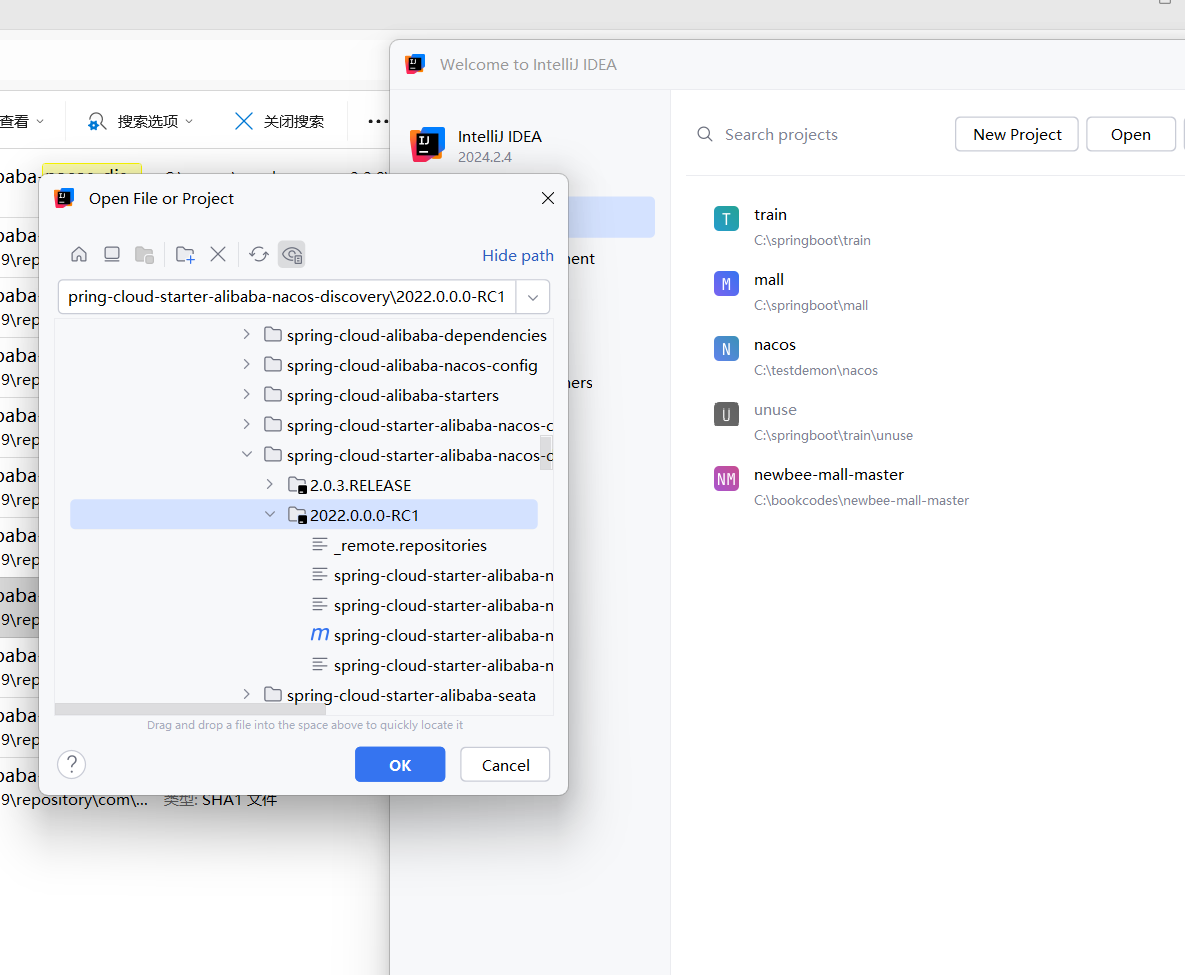Viewport: 1185px width, 975px height.
Task: Close the Open File or Project dialog
Action: [548, 198]
